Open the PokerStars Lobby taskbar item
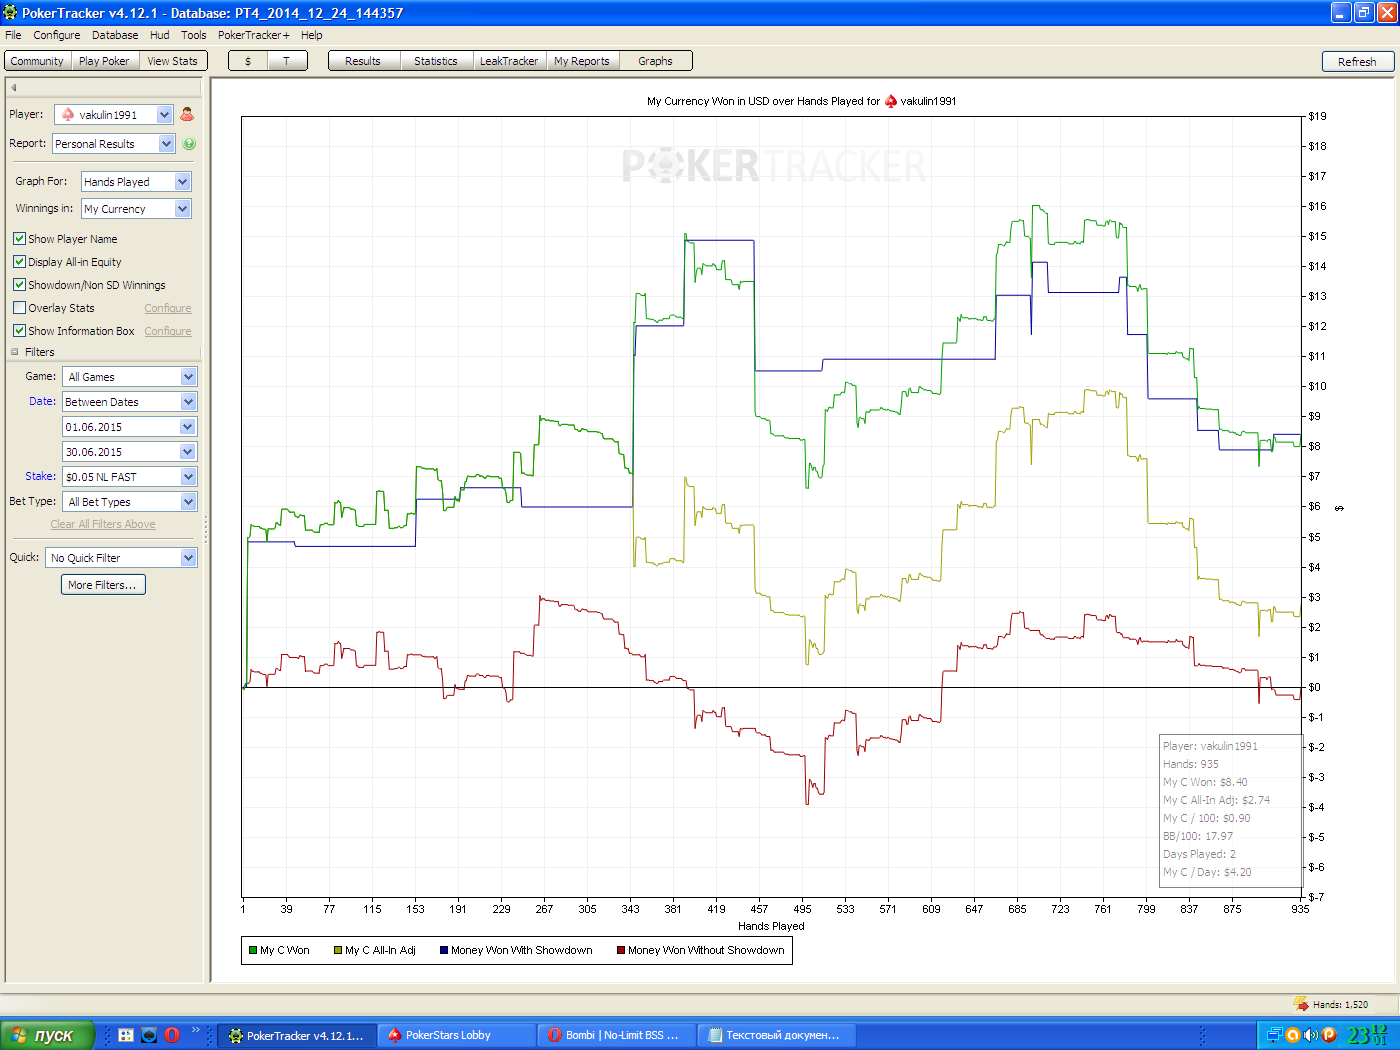Image resolution: width=1400 pixels, height=1050 pixels. click(456, 1035)
